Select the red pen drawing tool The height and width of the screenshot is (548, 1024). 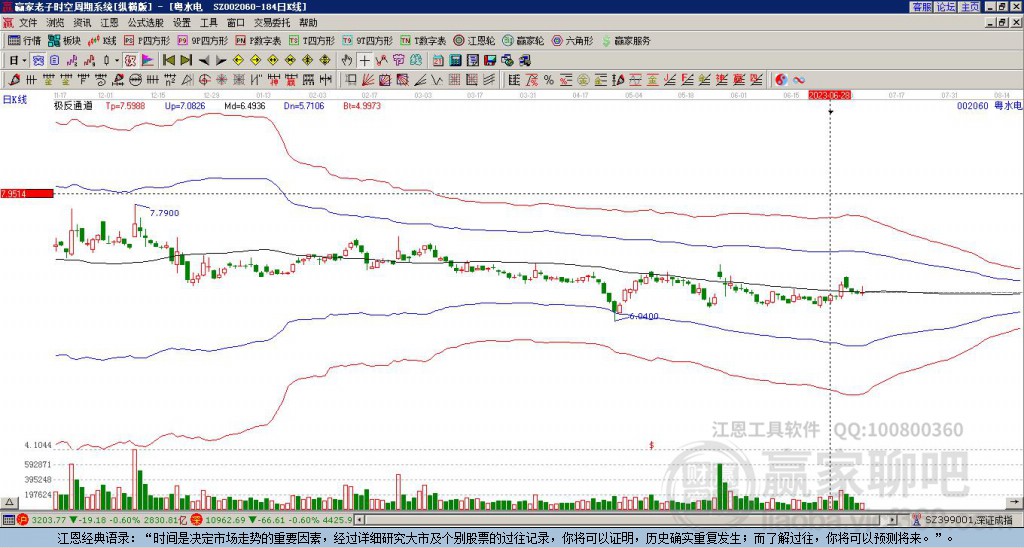(x=14, y=80)
